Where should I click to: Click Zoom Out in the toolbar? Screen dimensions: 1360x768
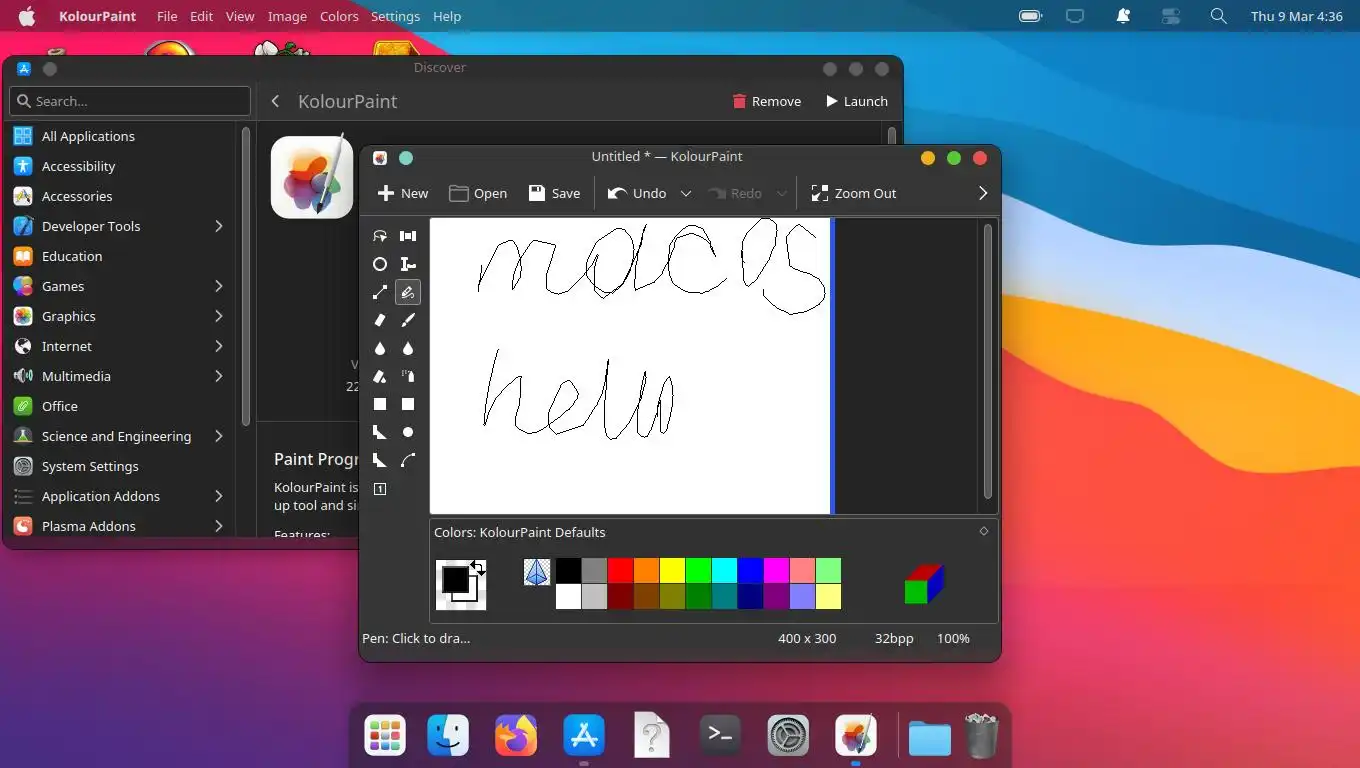(854, 193)
